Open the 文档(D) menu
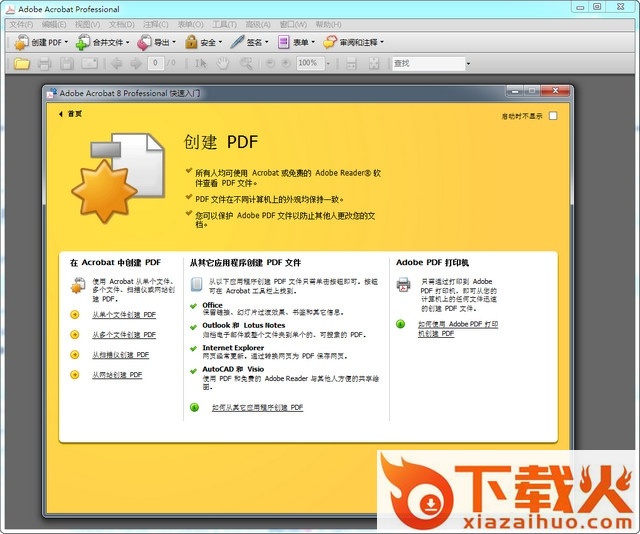640x534 pixels. tap(122, 24)
